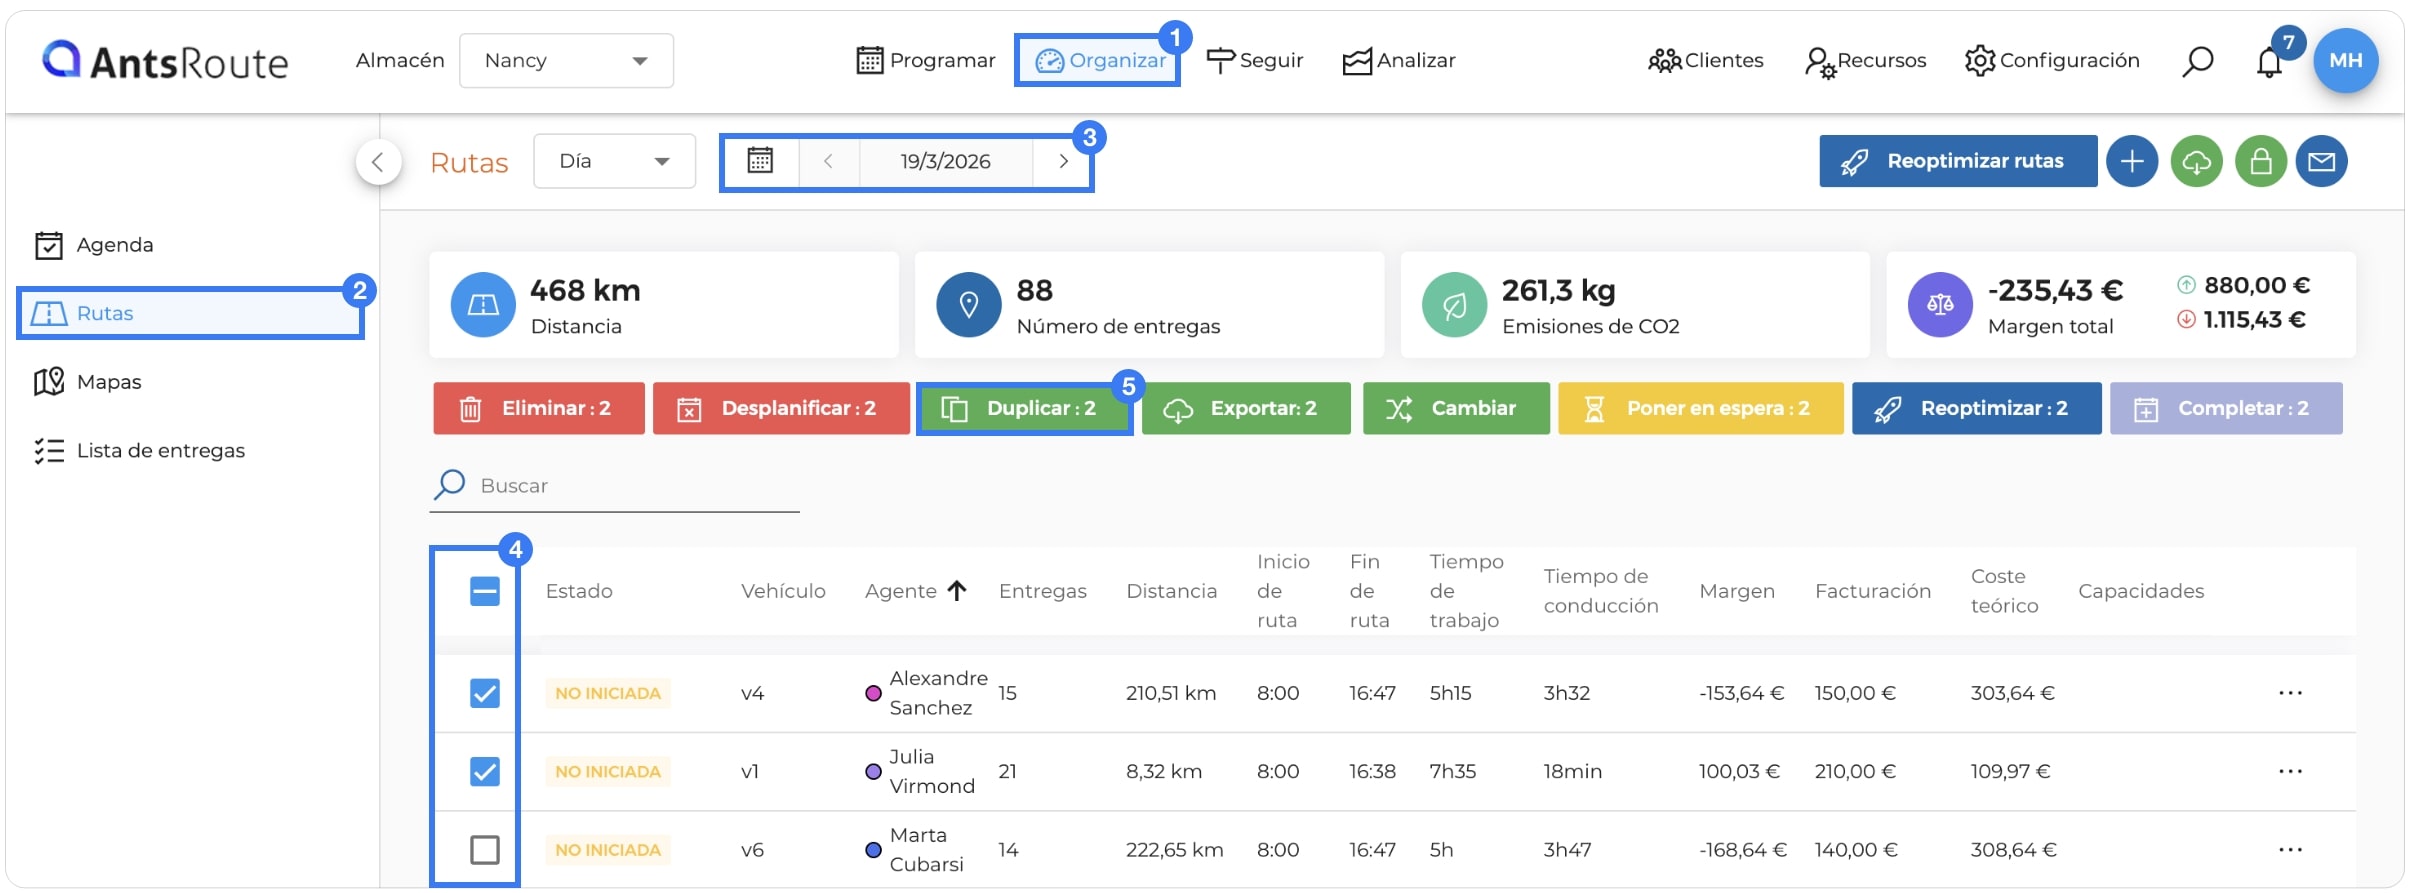
Task: Click the 222,65 km distance cell
Action: (x=1174, y=849)
